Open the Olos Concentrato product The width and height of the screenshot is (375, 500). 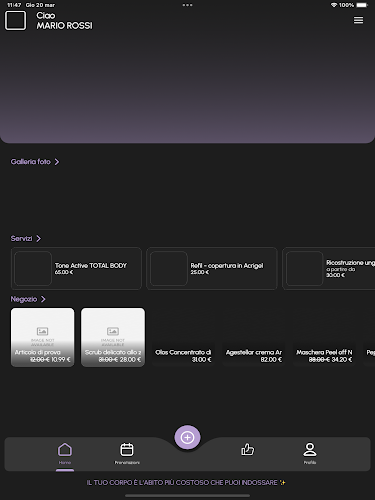[x=183, y=355]
